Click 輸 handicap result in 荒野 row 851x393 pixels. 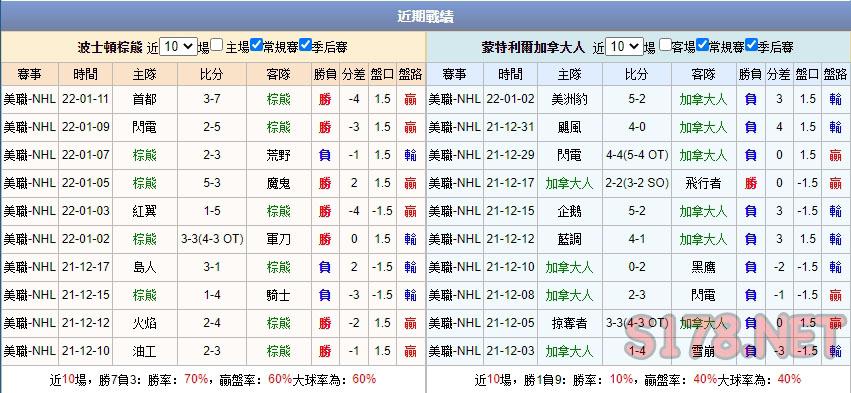click(x=410, y=155)
